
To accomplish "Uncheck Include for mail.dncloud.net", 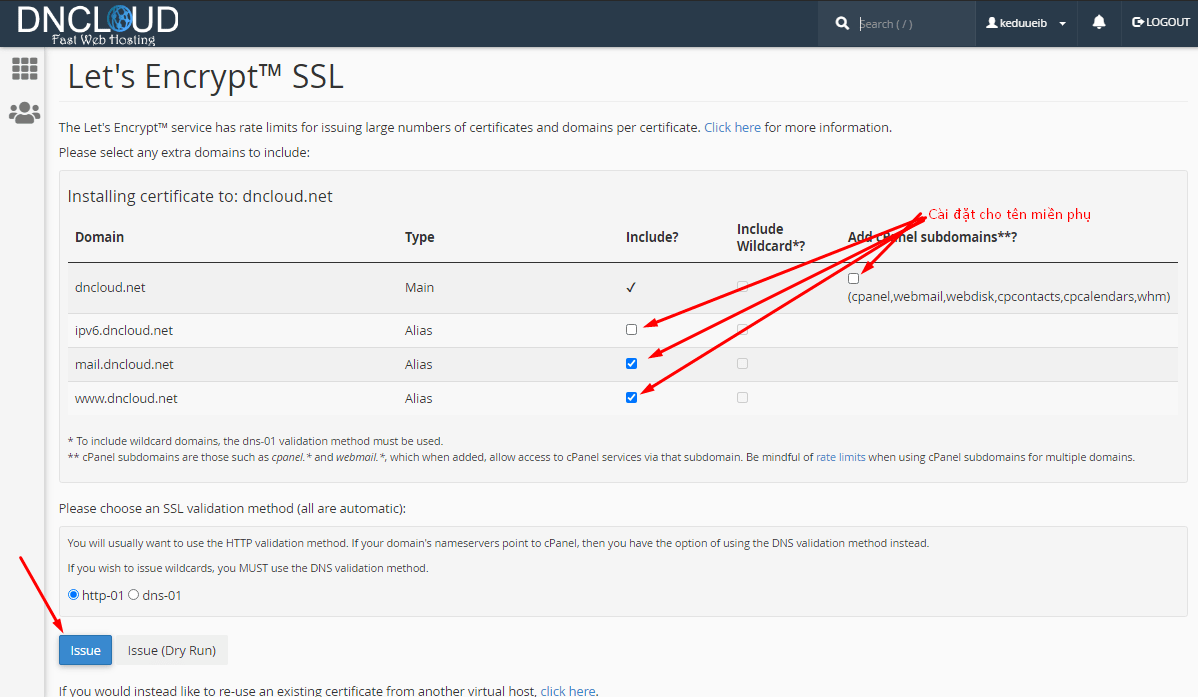I will point(631,364).
